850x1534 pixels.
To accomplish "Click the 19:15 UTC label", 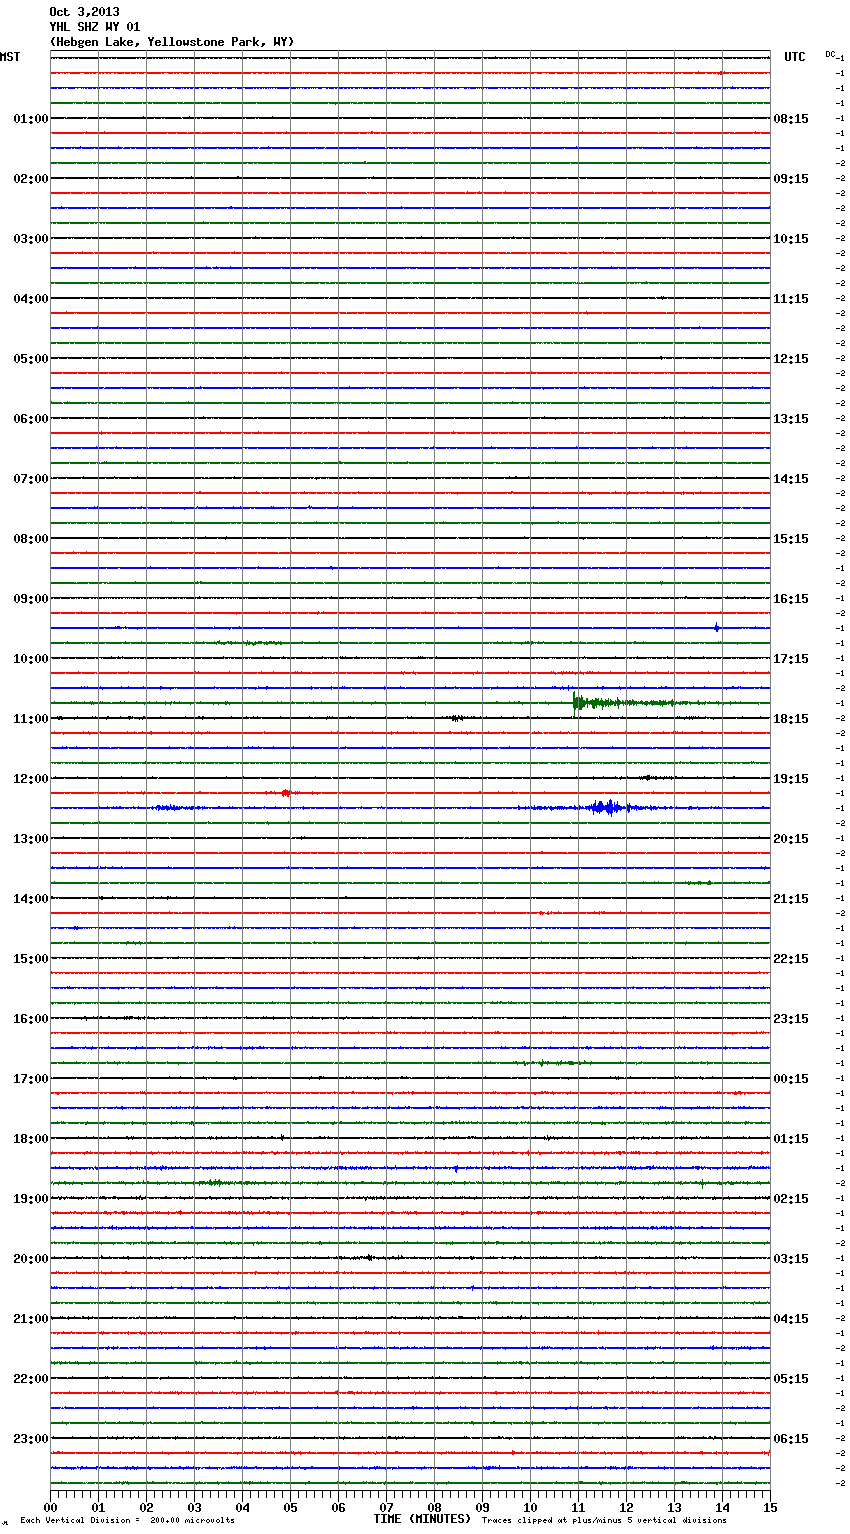I will click(791, 779).
